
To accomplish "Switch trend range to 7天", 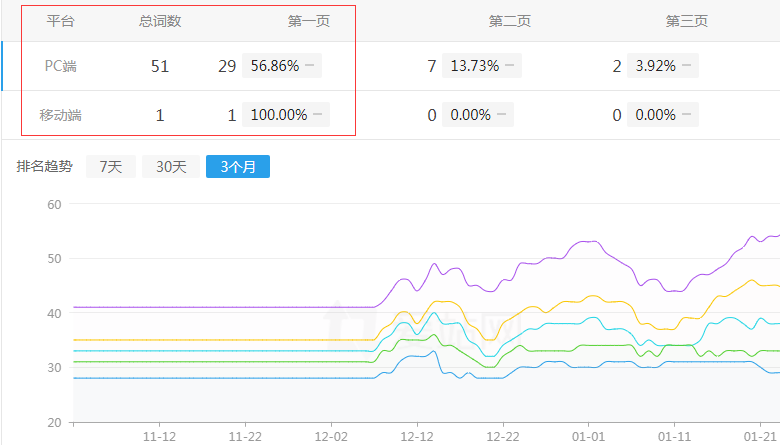I will [x=110, y=167].
